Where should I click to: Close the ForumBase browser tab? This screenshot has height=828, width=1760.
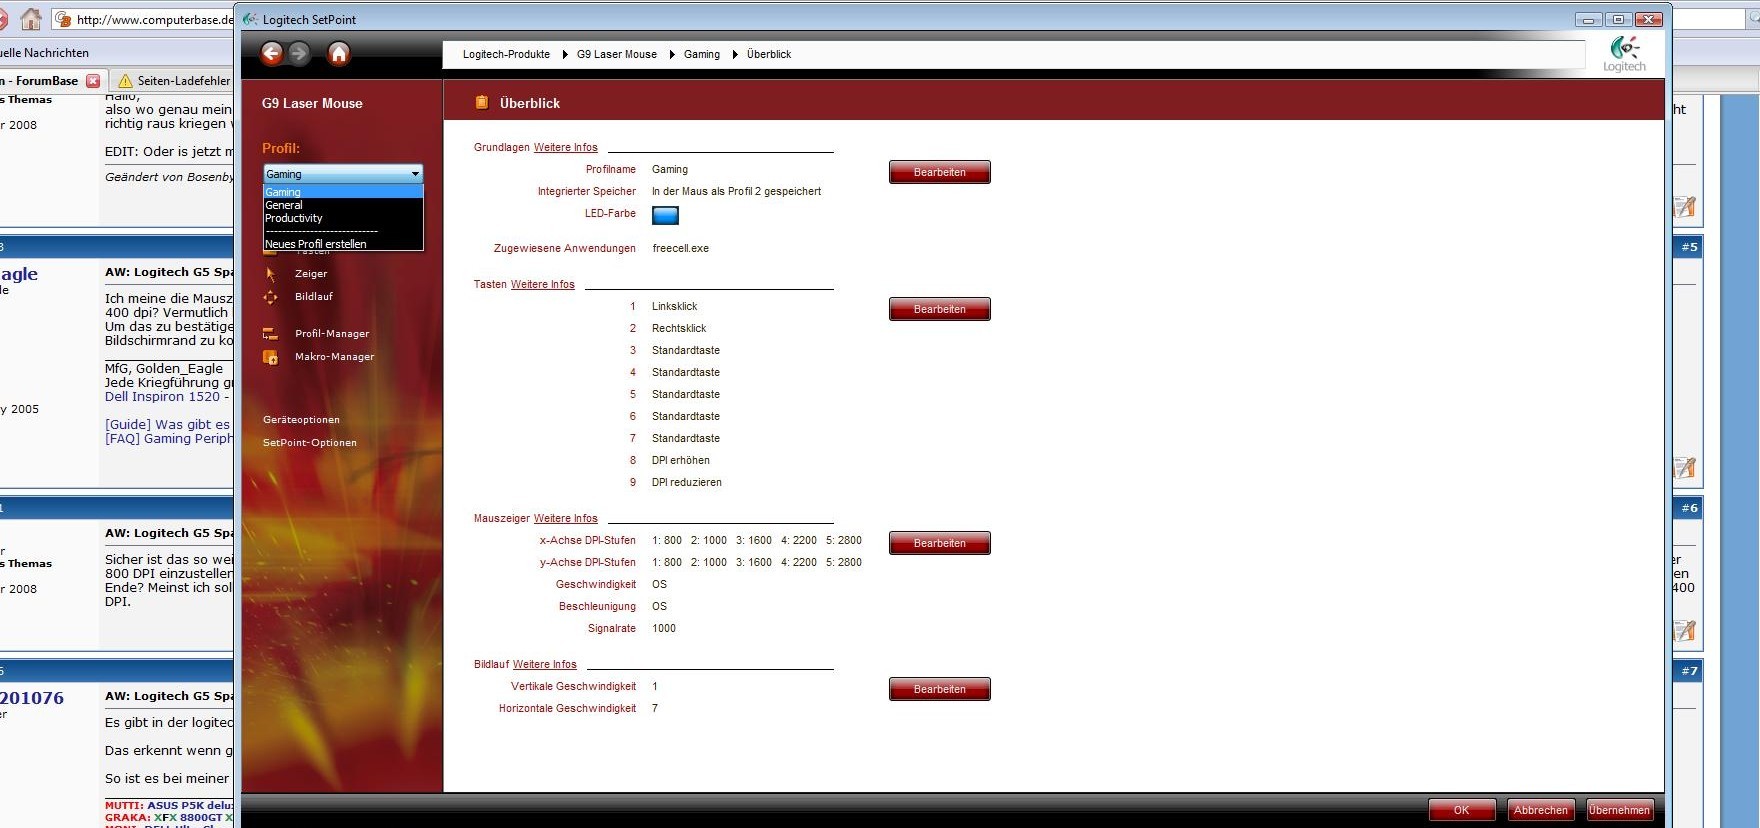[93, 81]
